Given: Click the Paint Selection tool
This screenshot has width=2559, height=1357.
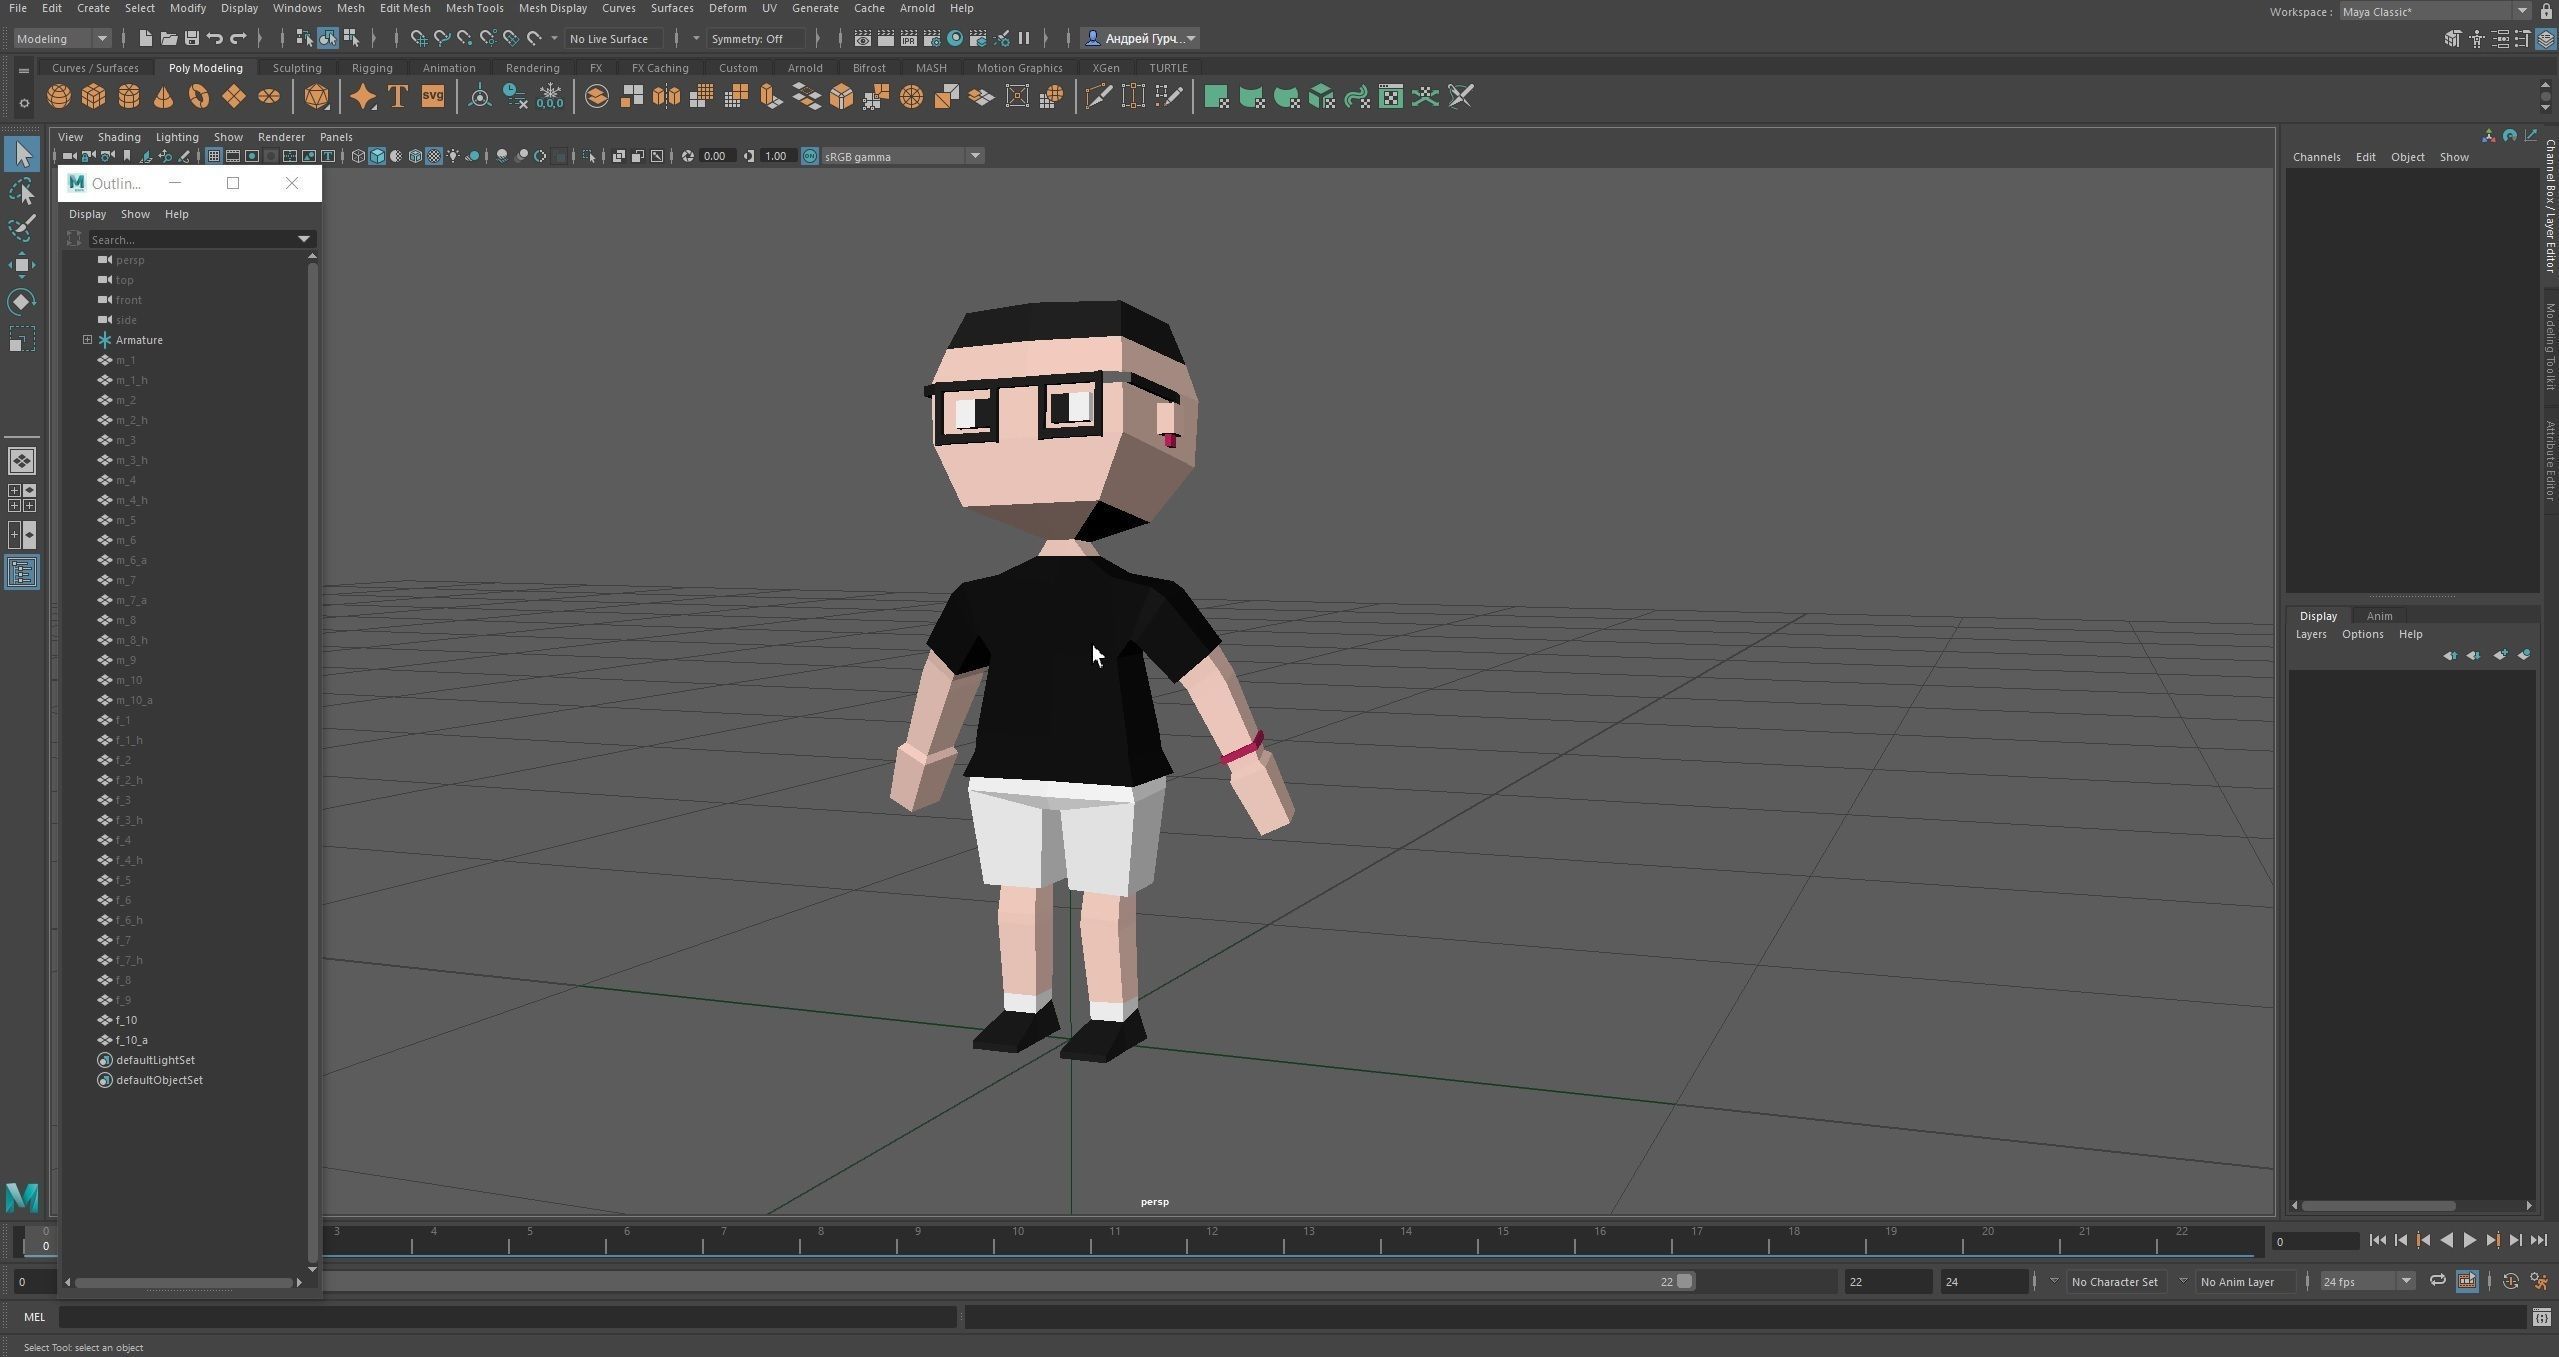Looking at the screenshot, I should (22, 228).
